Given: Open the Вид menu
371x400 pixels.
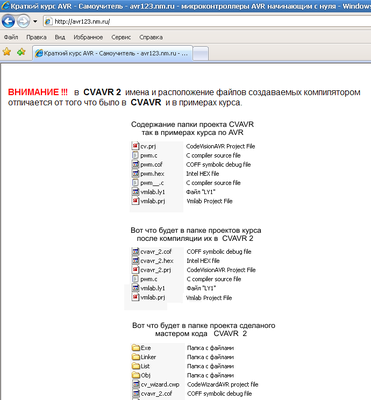Looking at the screenshot, I should pos(60,37).
